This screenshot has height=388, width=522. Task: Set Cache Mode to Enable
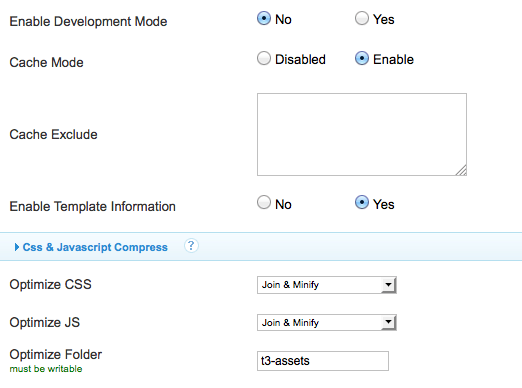[x=362, y=58]
